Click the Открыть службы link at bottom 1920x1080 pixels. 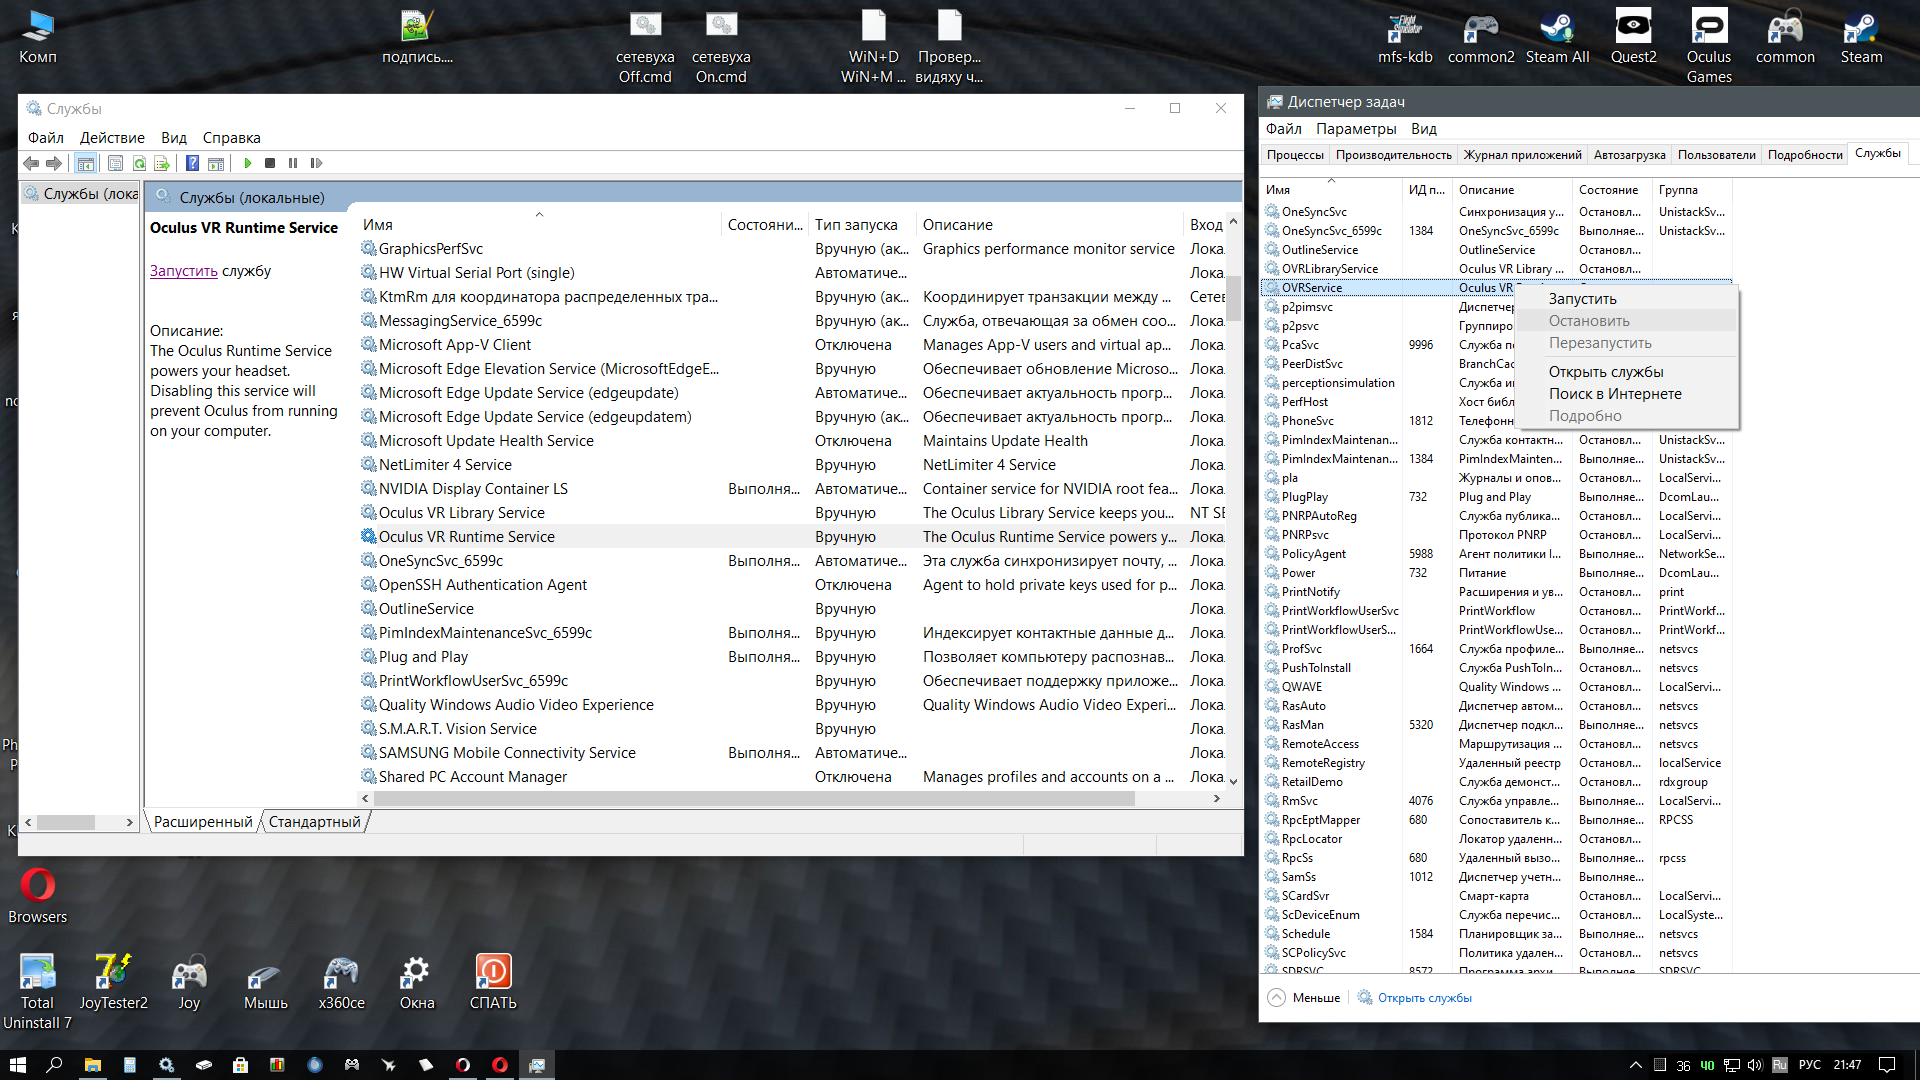[1424, 998]
